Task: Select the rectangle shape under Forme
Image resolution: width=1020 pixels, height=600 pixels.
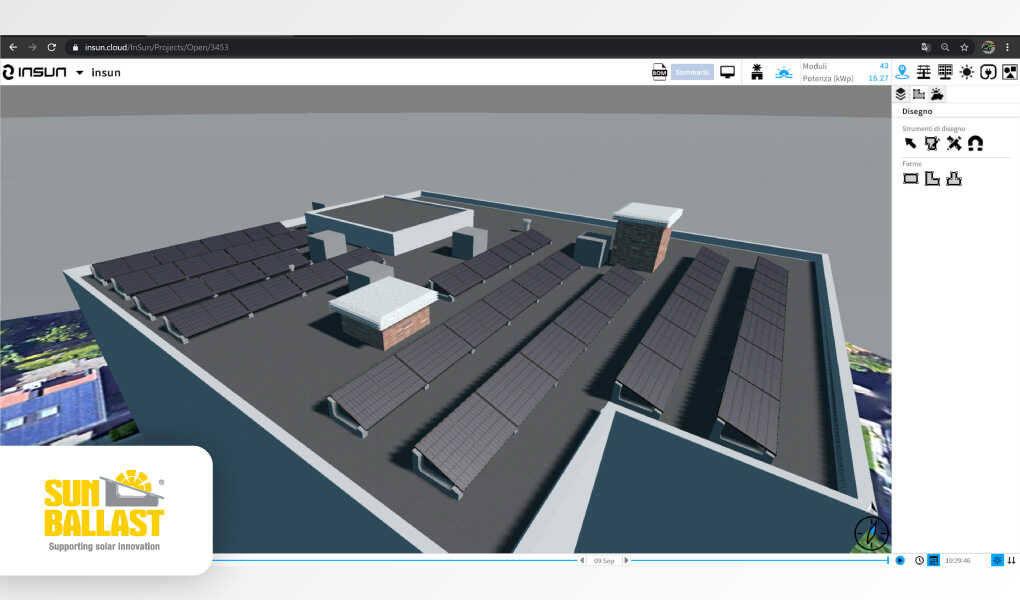Action: point(910,179)
